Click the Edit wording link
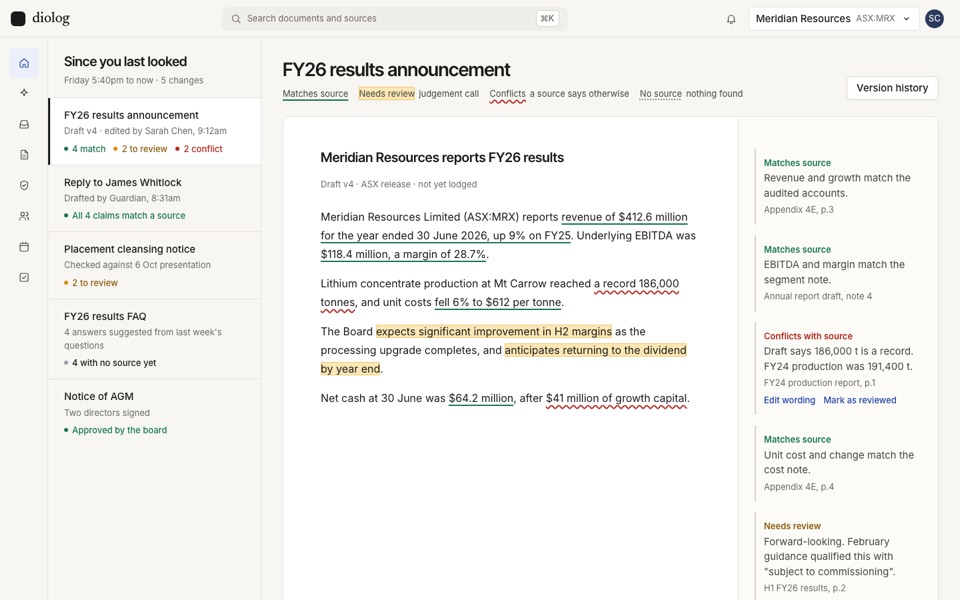This screenshot has width=960, height=600. pyautogui.click(x=789, y=400)
